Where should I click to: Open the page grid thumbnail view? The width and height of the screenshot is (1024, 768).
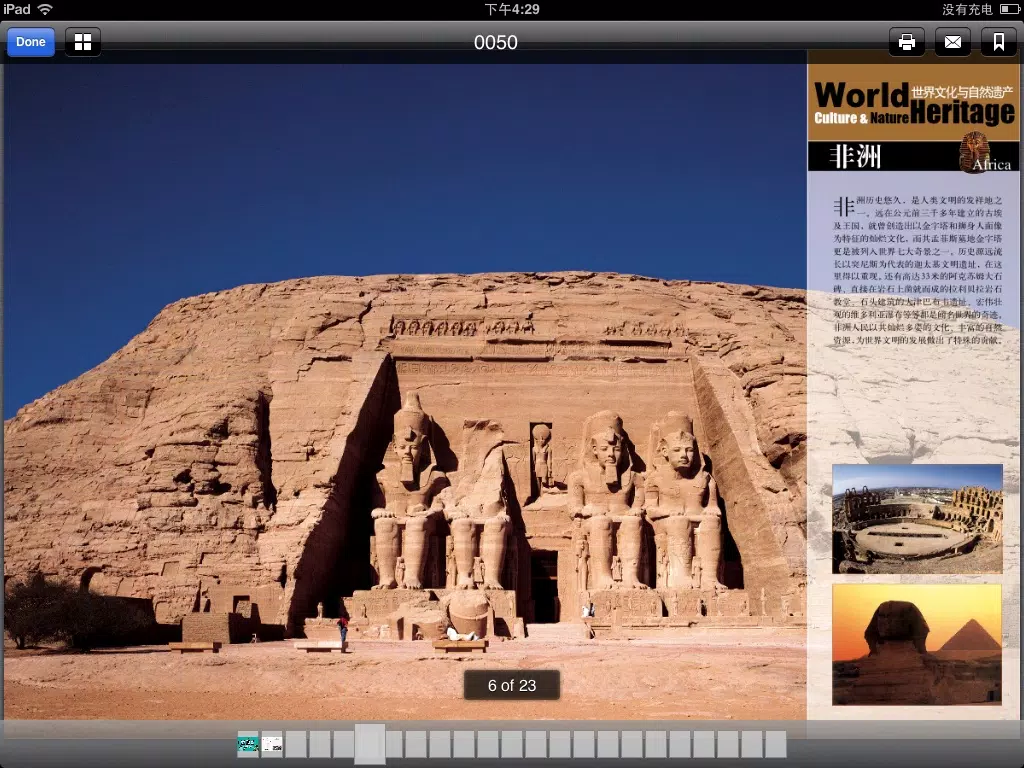(x=83, y=42)
